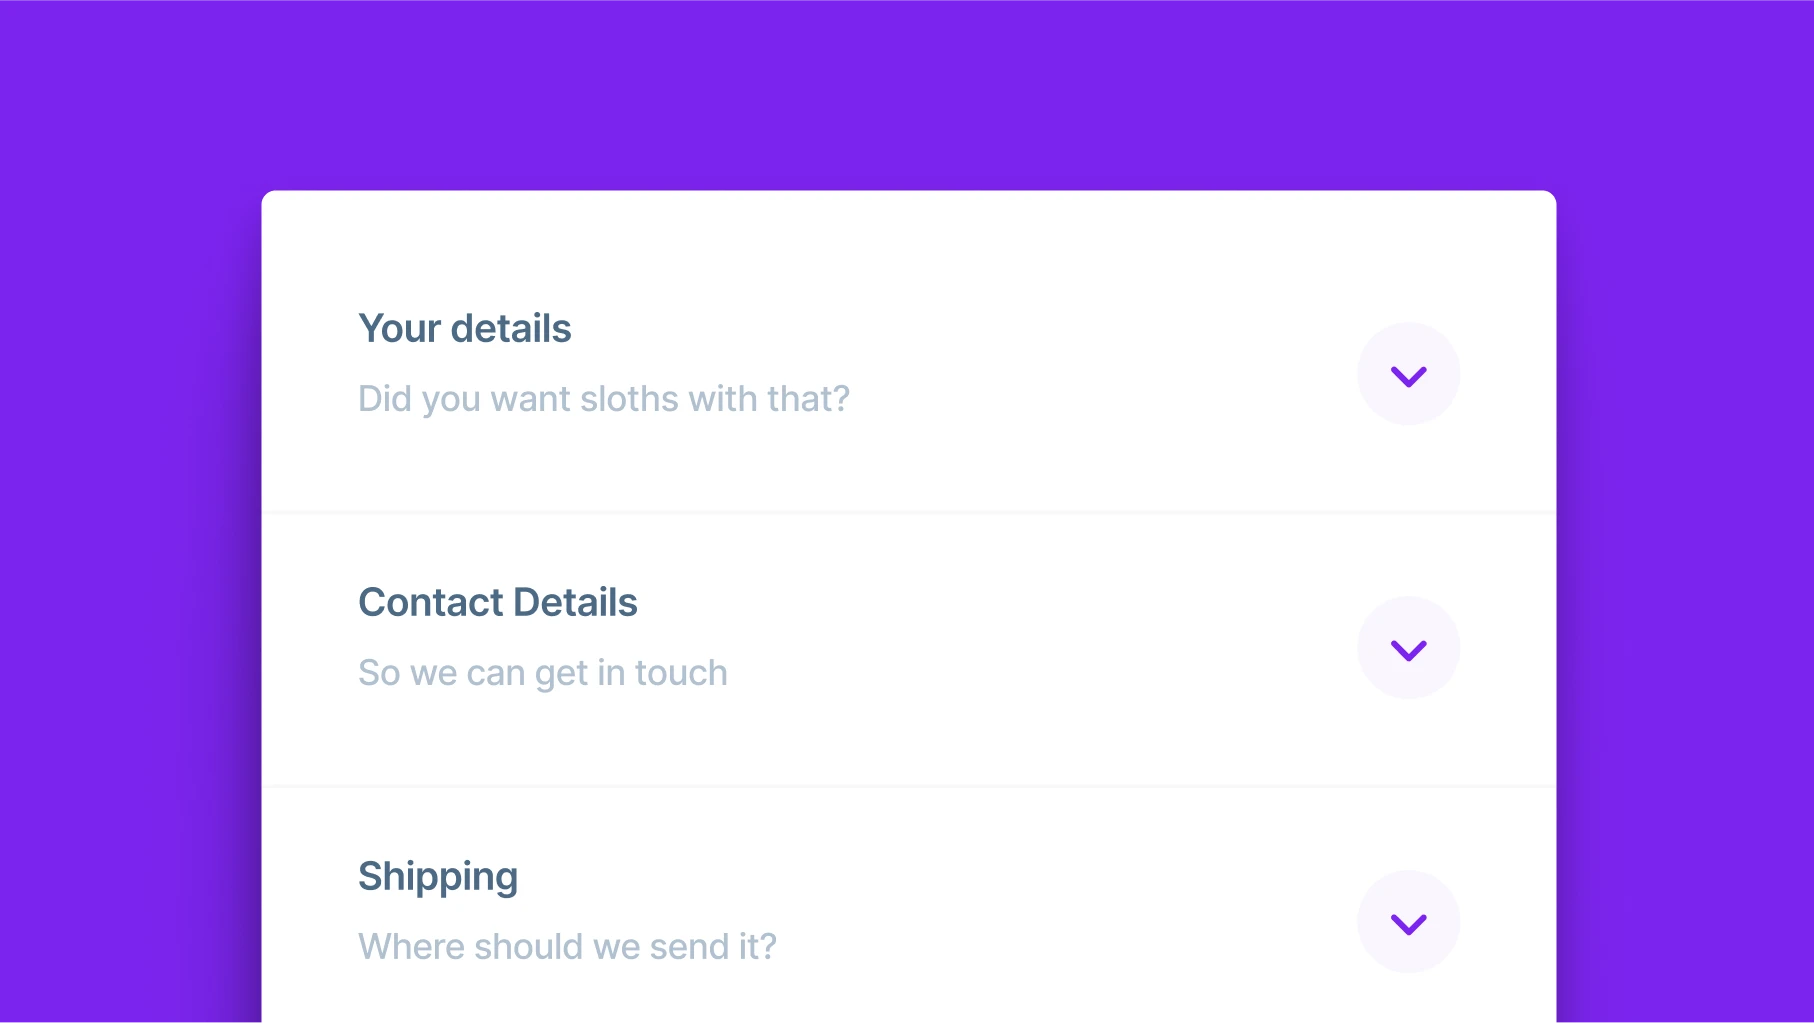
Task: Click the Contact Details heading
Action: pos(497,603)
